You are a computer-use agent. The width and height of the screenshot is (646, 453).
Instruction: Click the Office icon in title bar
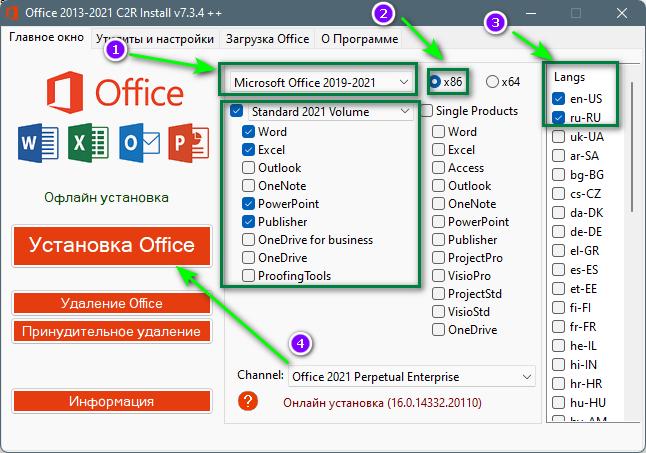(12, 13)
